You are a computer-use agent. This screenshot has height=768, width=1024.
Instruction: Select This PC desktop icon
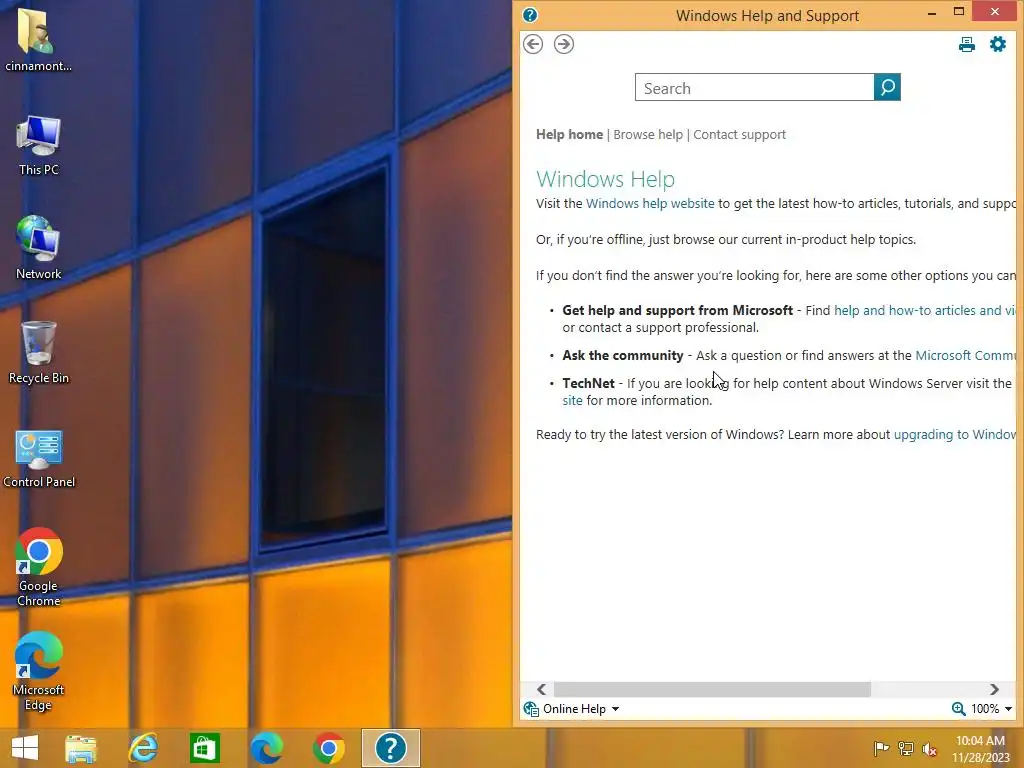coord(39,146)
